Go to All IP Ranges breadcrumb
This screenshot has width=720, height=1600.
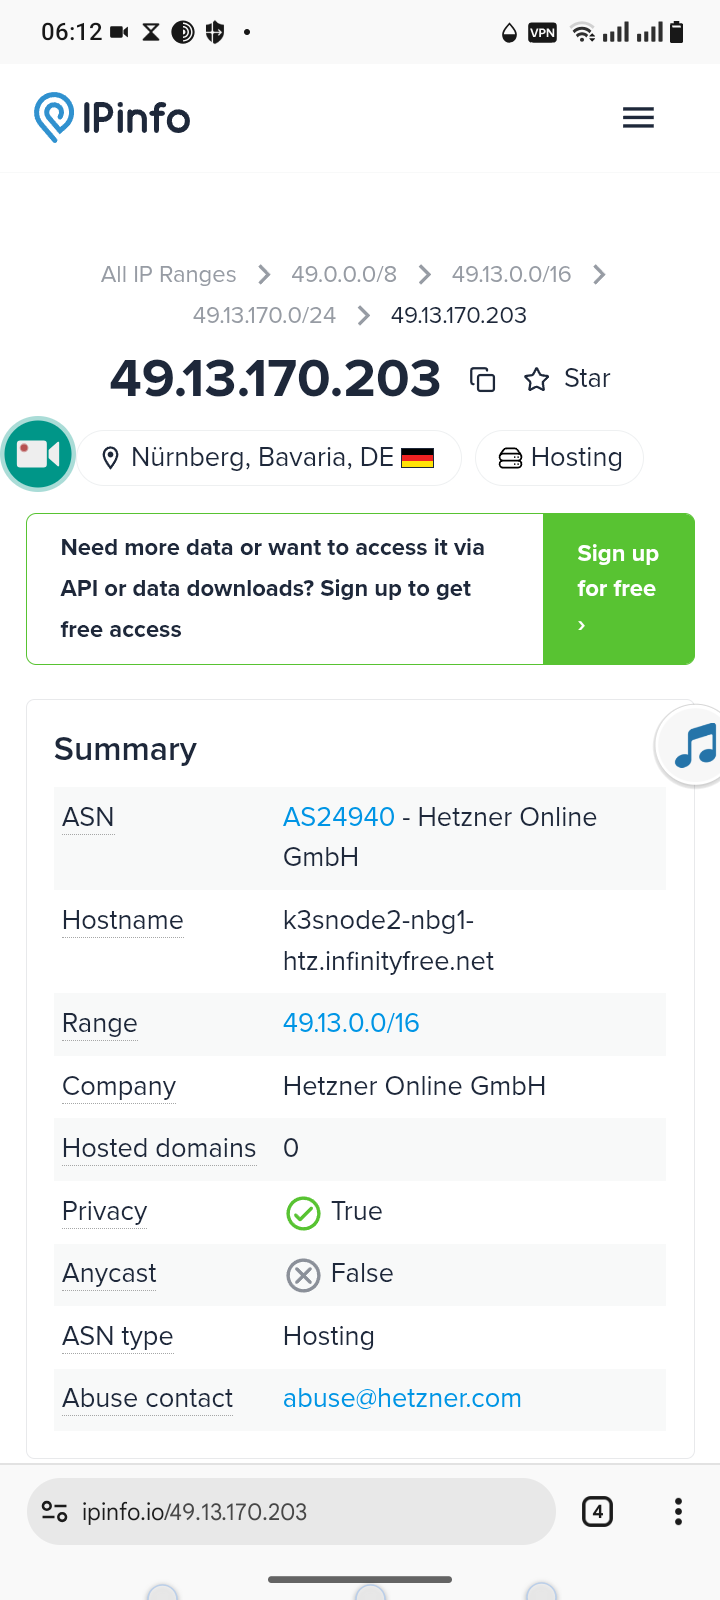pyautogui.click(x=168, y=274)
